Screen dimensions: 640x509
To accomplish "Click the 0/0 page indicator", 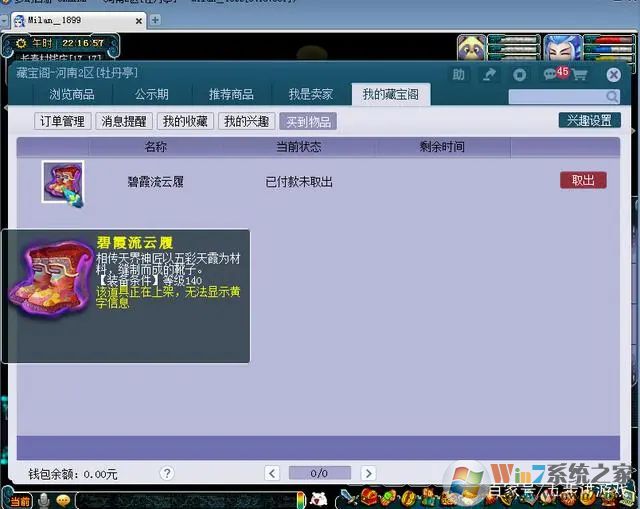I will (x=319, y=473).
